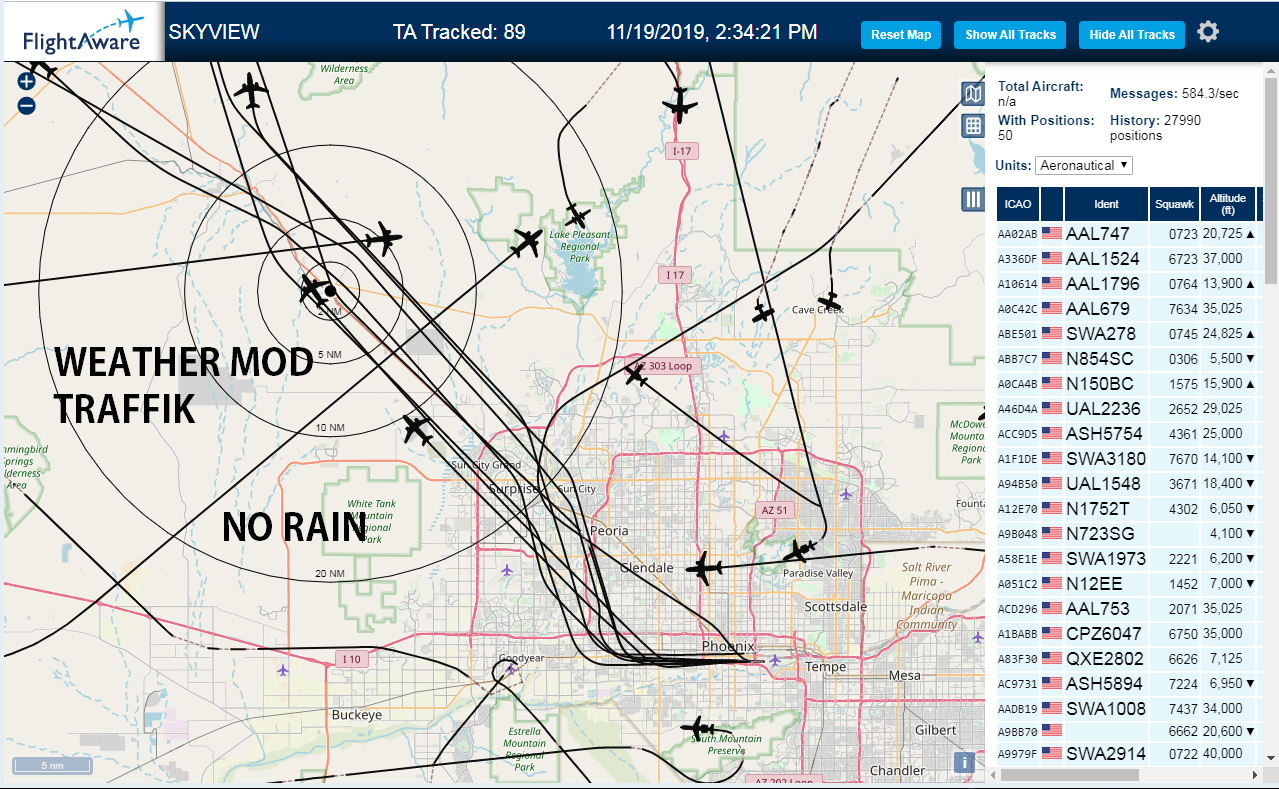Click the US flag in SWA278 row
The image size is (1279, 789).
pos(1051,333)
